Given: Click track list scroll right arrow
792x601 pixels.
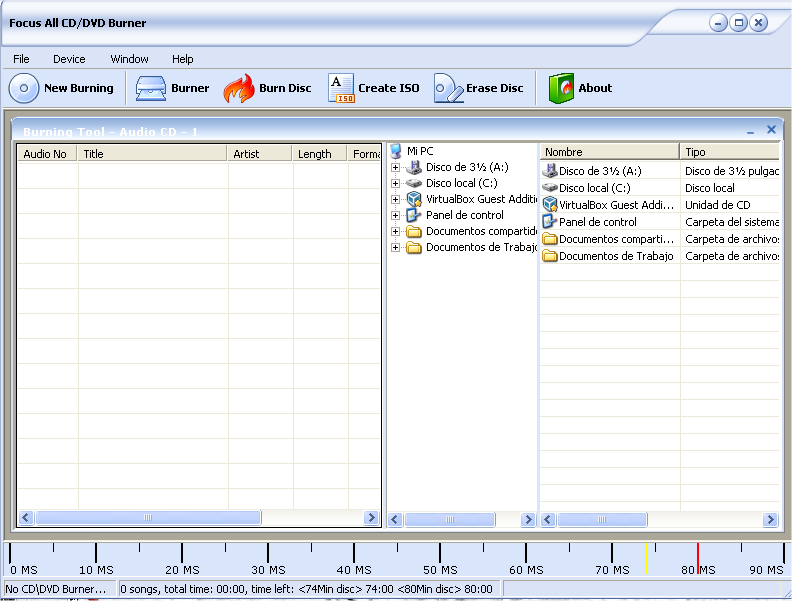Looking at the screenshot, I should pos(371,518).
